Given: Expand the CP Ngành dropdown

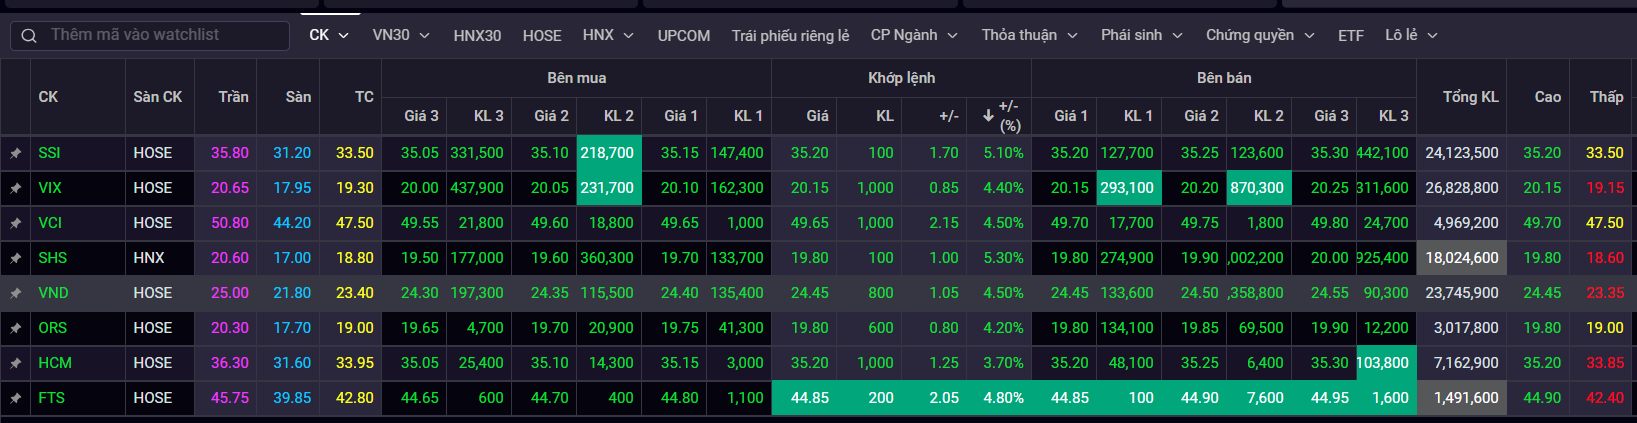Looking at the screenshot, I should (914, 35).
